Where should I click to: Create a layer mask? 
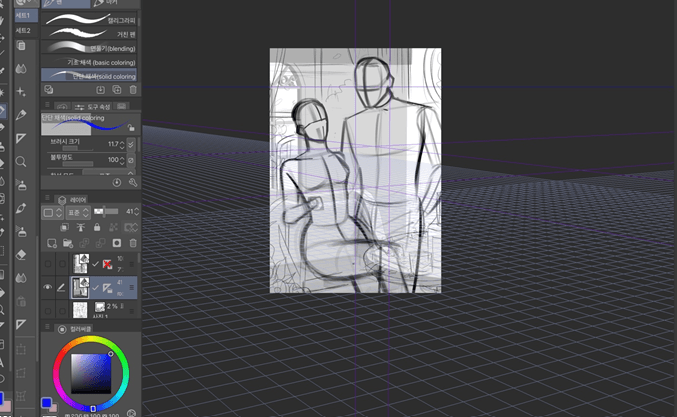(x=117, y=243)
